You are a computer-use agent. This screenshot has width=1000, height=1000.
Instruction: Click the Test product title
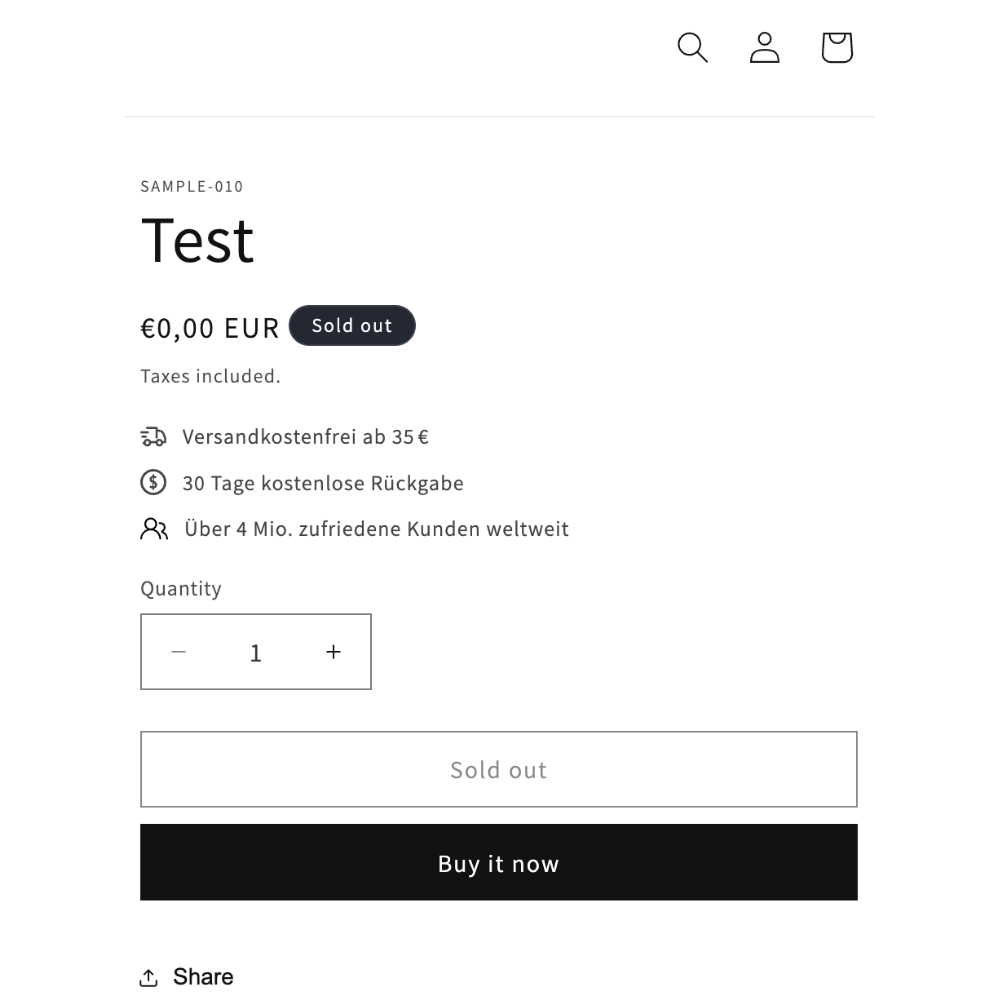coord(197,240)
